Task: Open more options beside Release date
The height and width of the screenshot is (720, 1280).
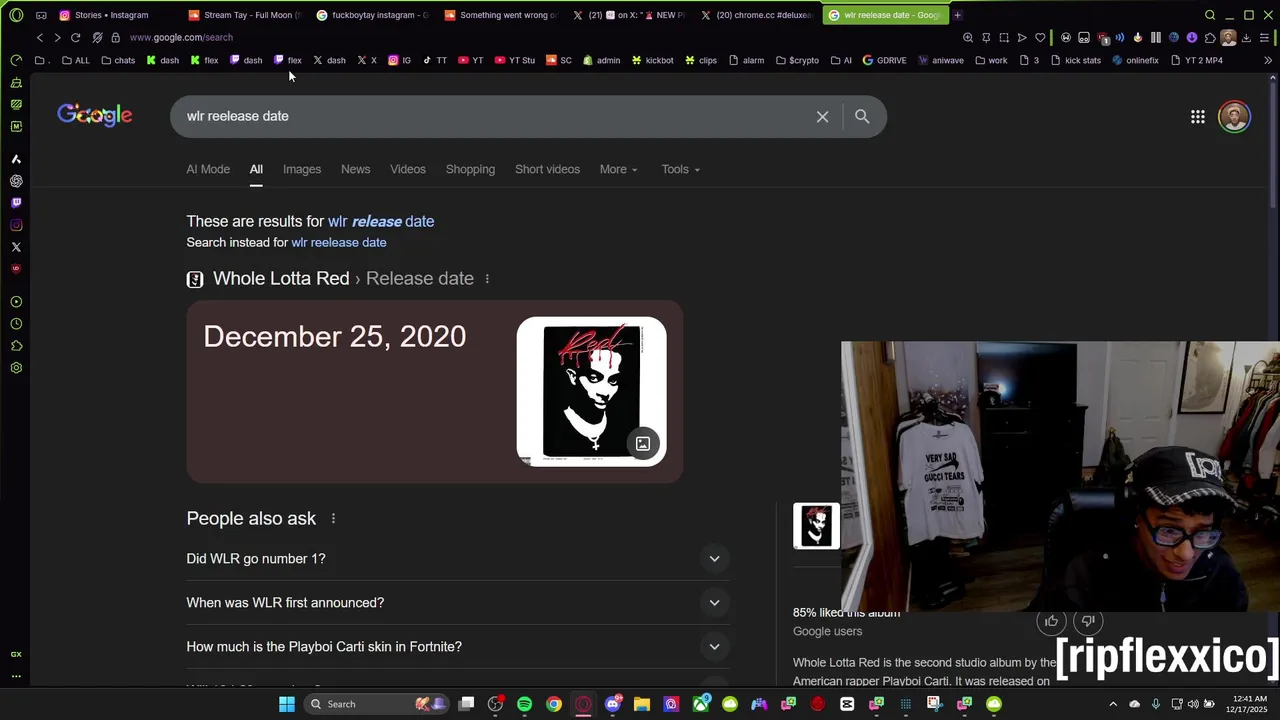Action: coord(487,279)
